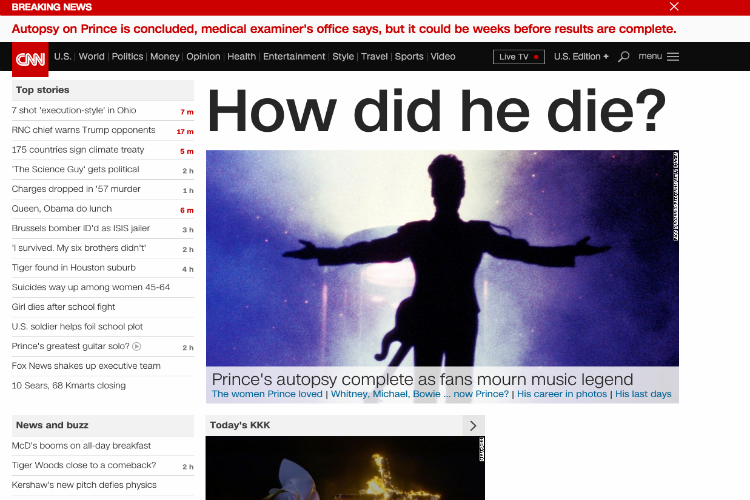Open the menu label in header
This screenshot has height=500, width=750.
pyautogui.click(x=650, y=56)
